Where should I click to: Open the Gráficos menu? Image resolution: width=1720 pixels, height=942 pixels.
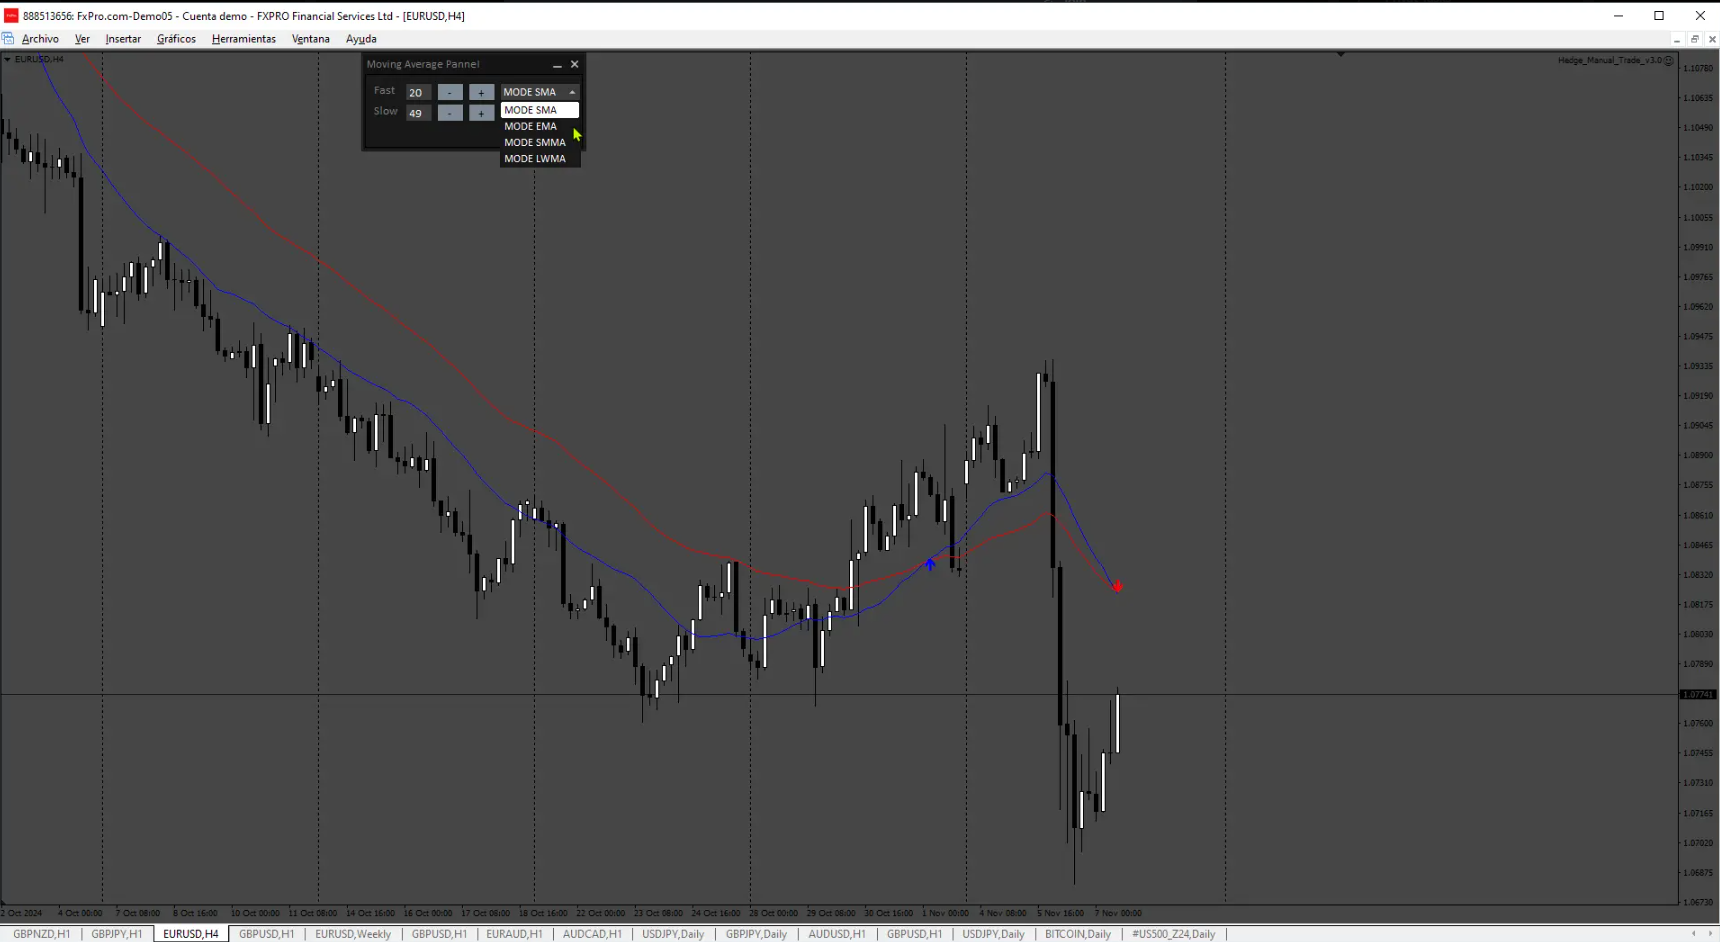[x=176, y=39]
